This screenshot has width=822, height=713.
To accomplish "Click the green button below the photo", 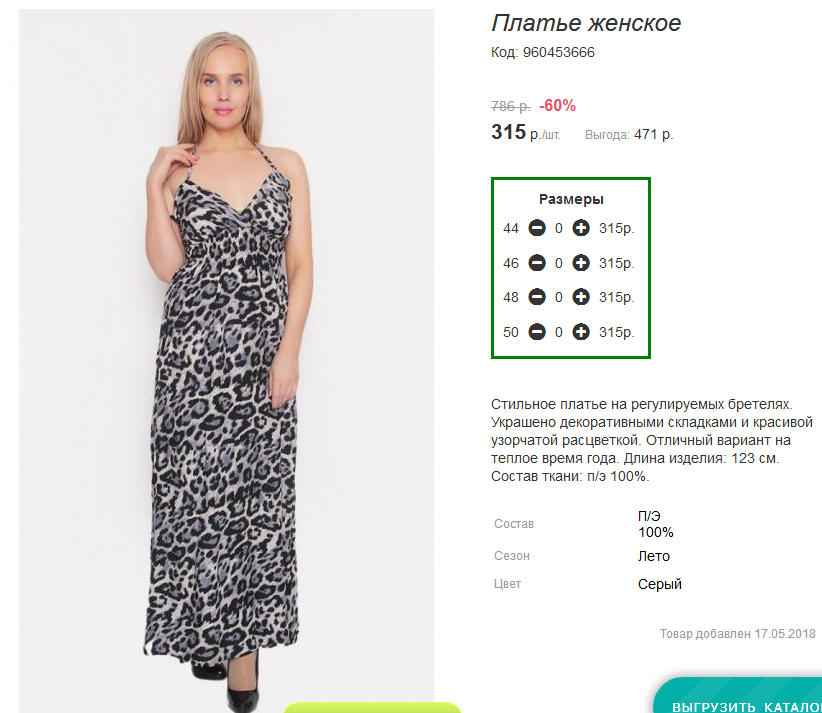I will [x=372, y=707].
